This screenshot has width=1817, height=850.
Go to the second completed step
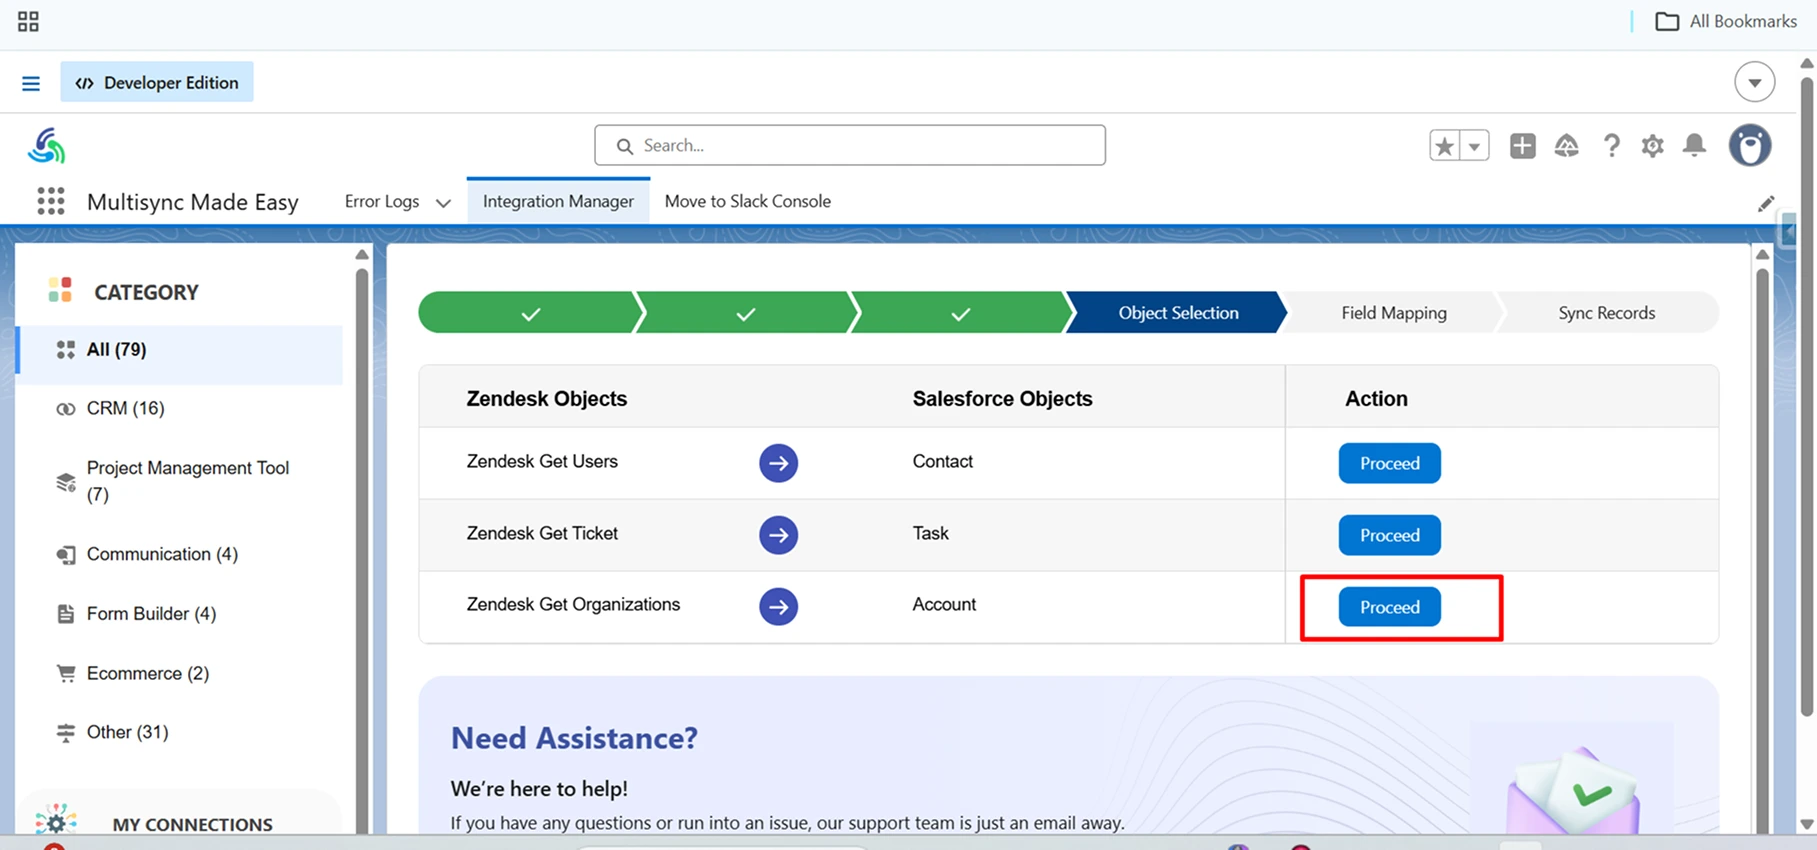tap(745, 313)
